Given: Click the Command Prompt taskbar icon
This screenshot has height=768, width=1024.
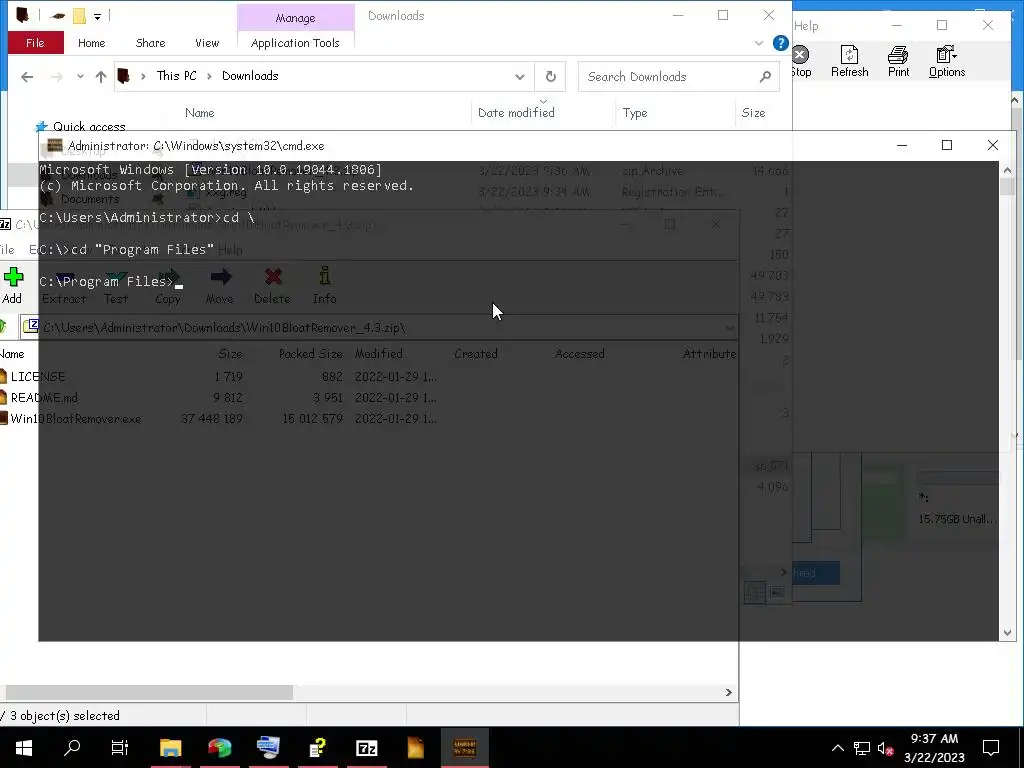Looking at the screenshot, I should pos(464,747).
